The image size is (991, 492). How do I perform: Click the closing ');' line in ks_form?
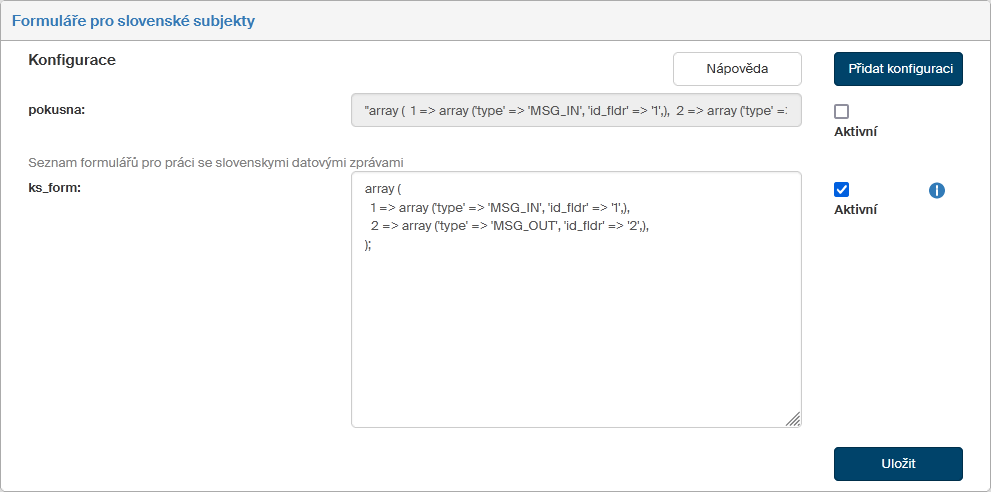(369, 245)
